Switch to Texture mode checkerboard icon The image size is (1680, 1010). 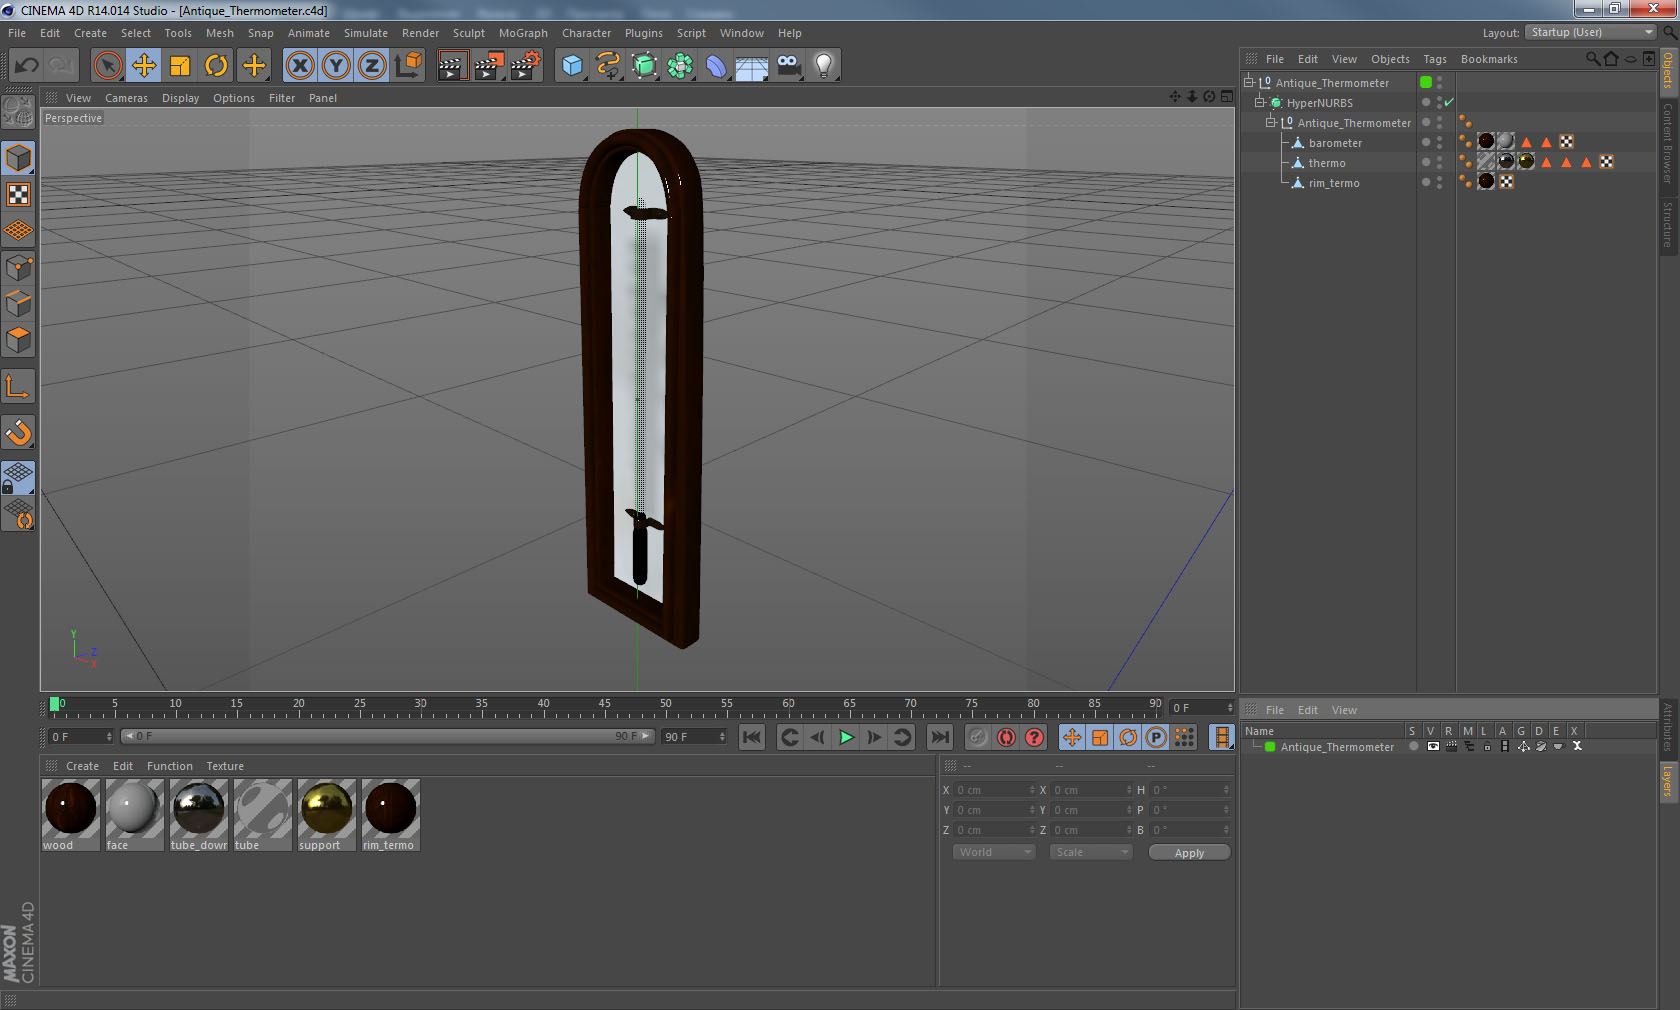click(x=18, y=194)
